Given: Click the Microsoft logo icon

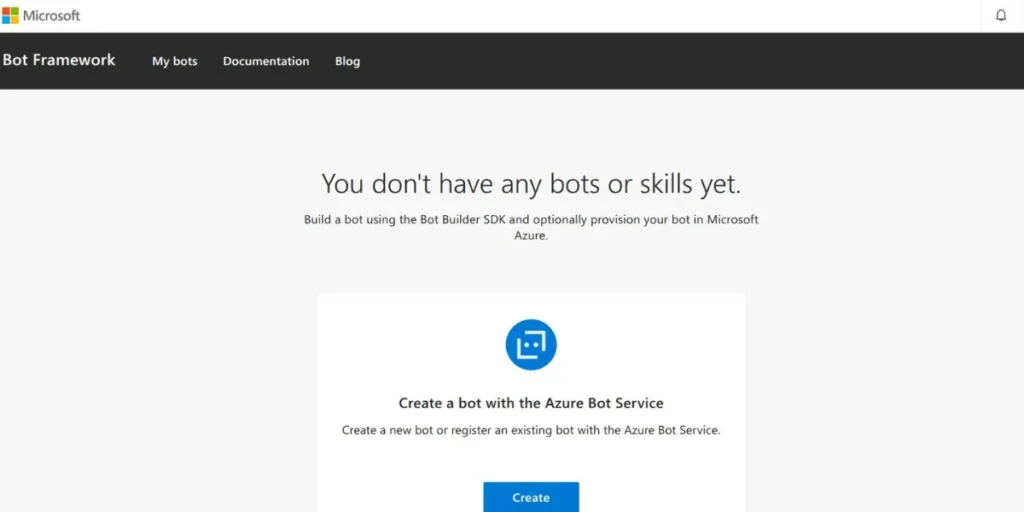Looking at the screenshot, I should tap(10, 15).
